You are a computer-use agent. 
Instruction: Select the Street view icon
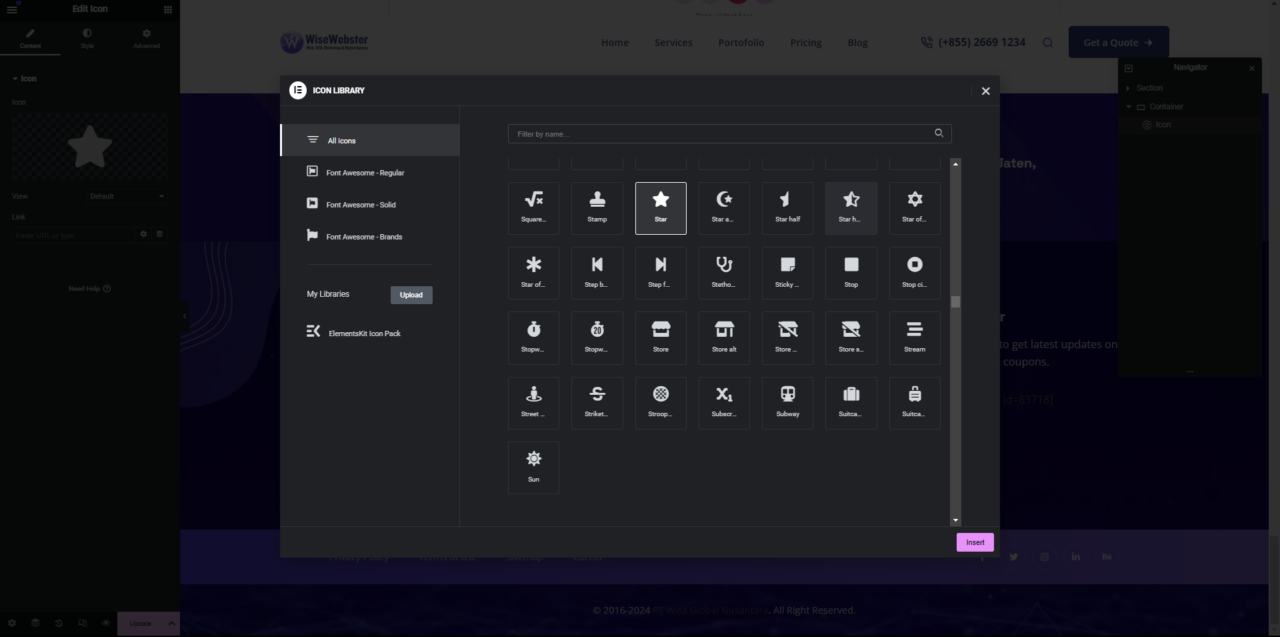[533, 403]
